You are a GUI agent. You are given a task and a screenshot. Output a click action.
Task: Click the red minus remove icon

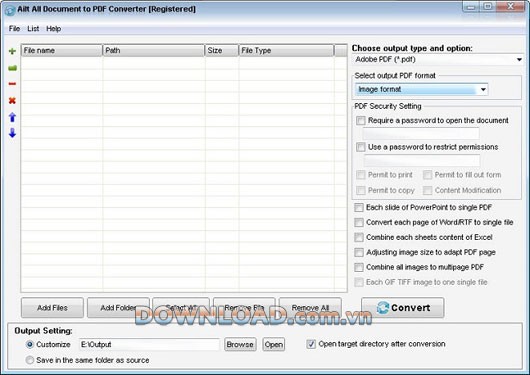click(x=12, y=84)
